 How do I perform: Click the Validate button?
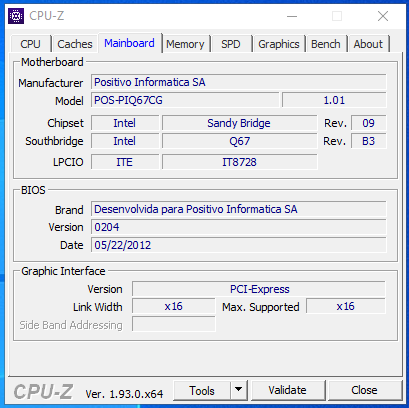[287, 390]
